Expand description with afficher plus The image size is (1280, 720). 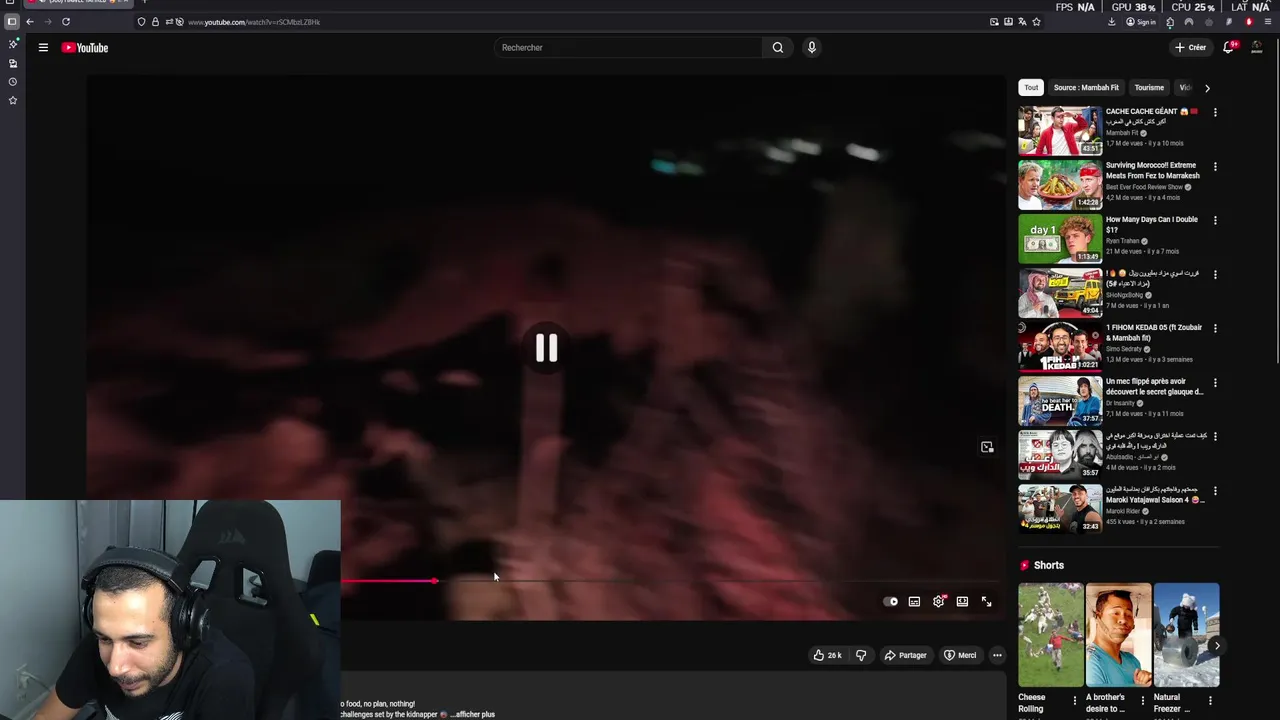(474, 714)
